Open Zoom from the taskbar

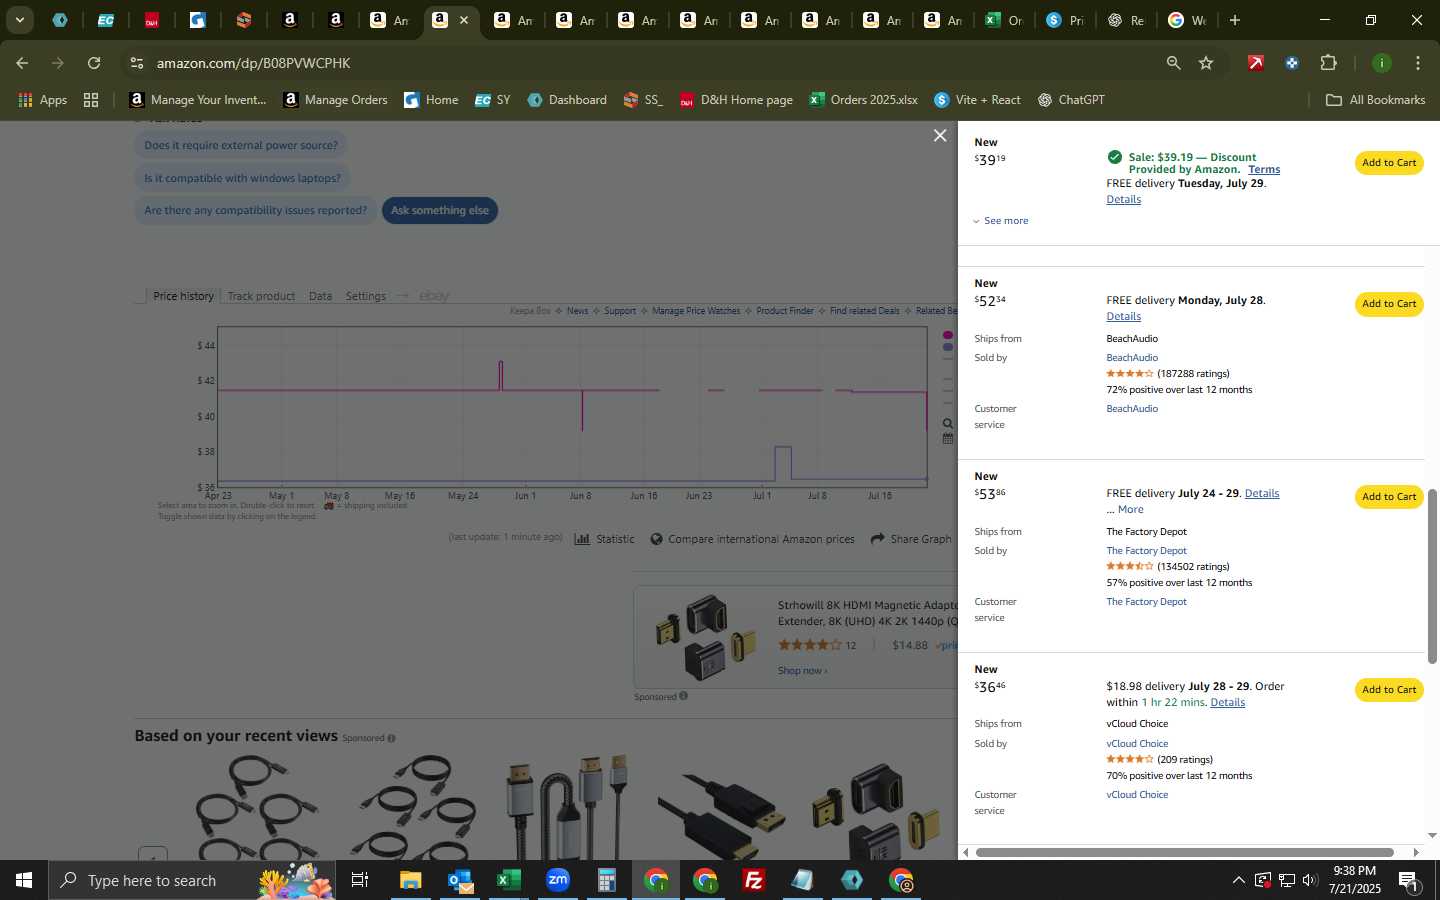click(x=558, y=880)
